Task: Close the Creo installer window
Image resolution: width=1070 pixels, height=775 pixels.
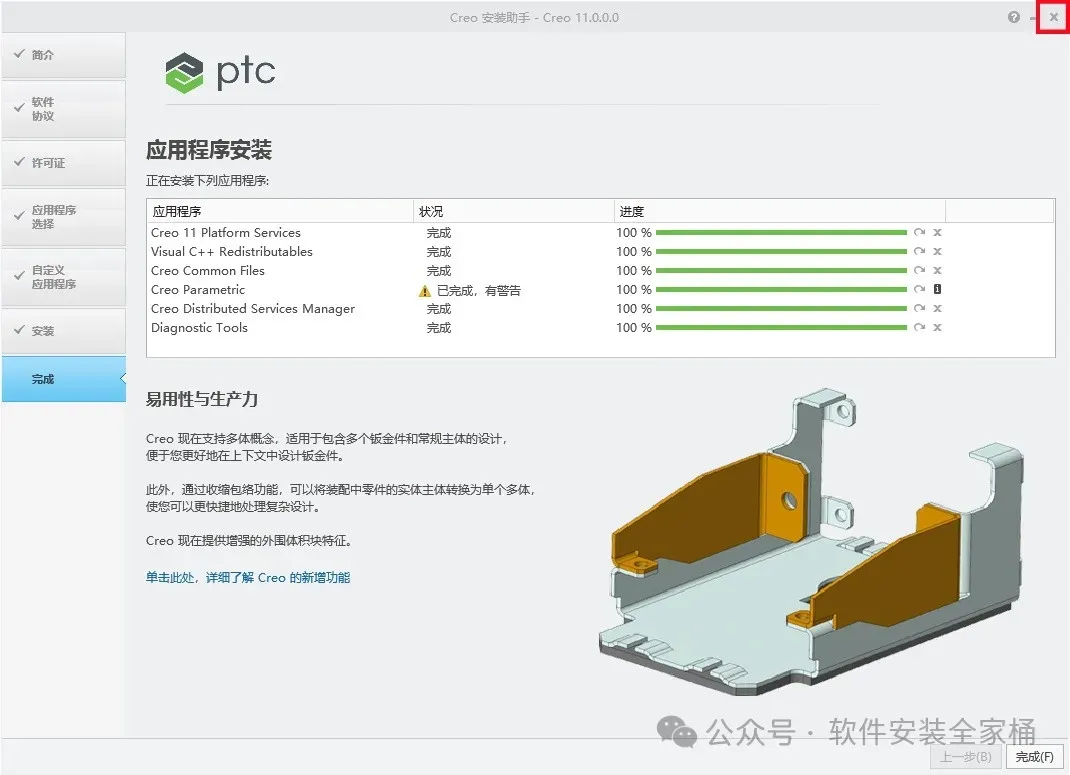Action: [1054, 17]
